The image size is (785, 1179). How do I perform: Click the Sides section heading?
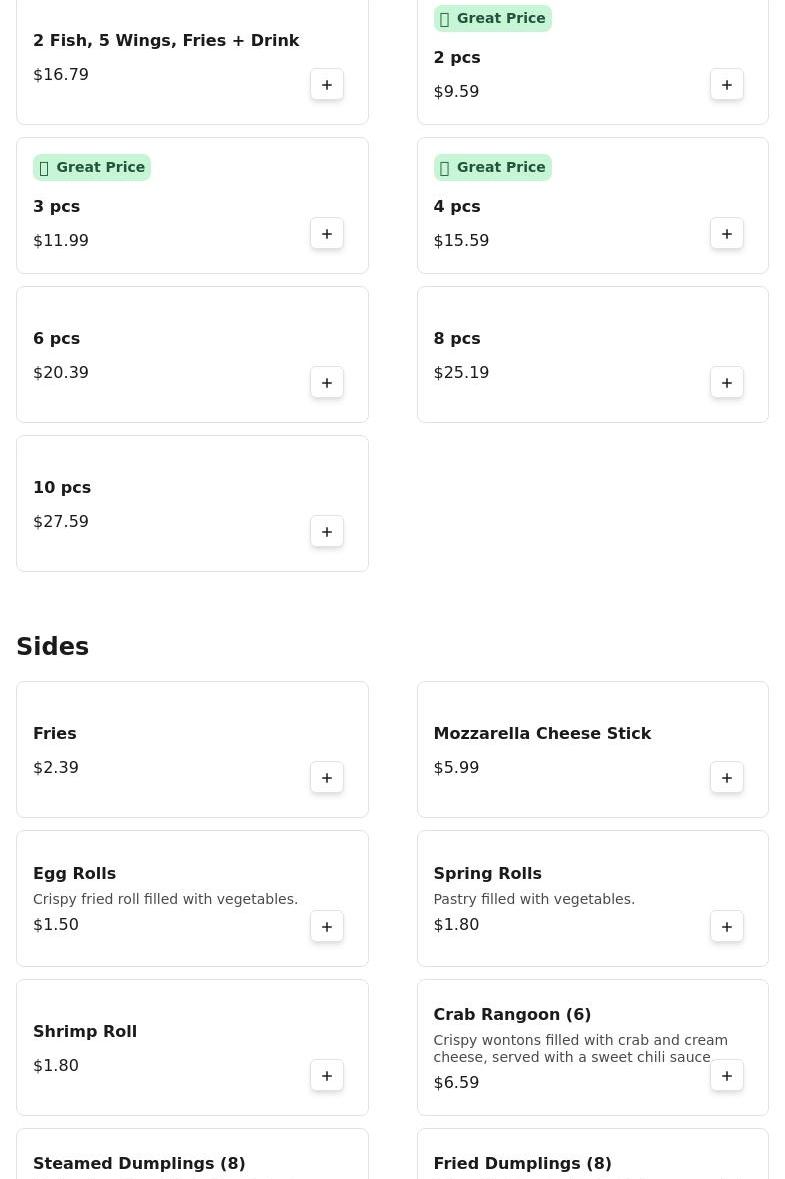pyautogui.click(x=53, y=647)
